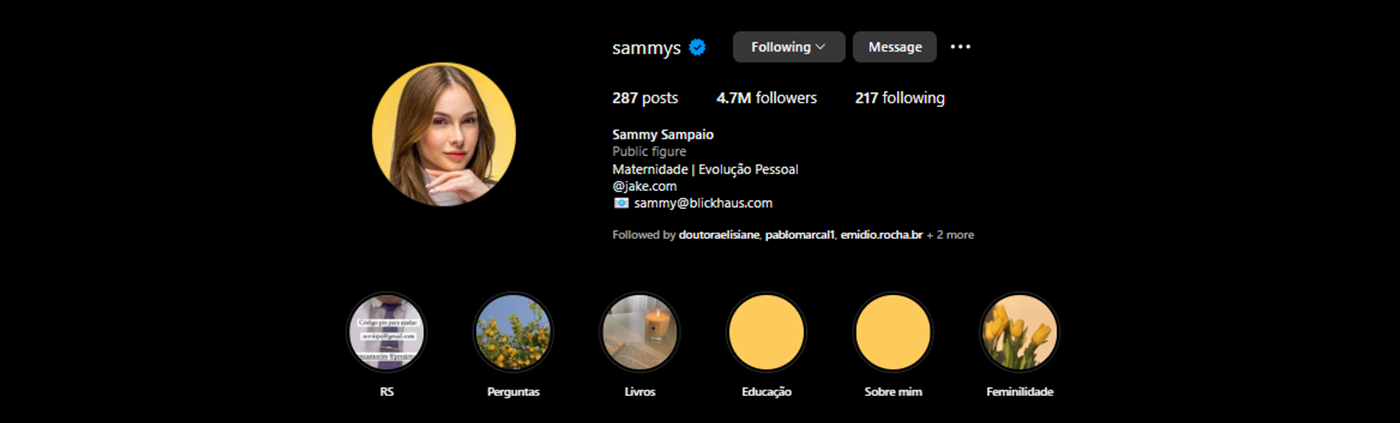
Task: Open the Sobre mim highlight circle
Action: pos(893,332)
